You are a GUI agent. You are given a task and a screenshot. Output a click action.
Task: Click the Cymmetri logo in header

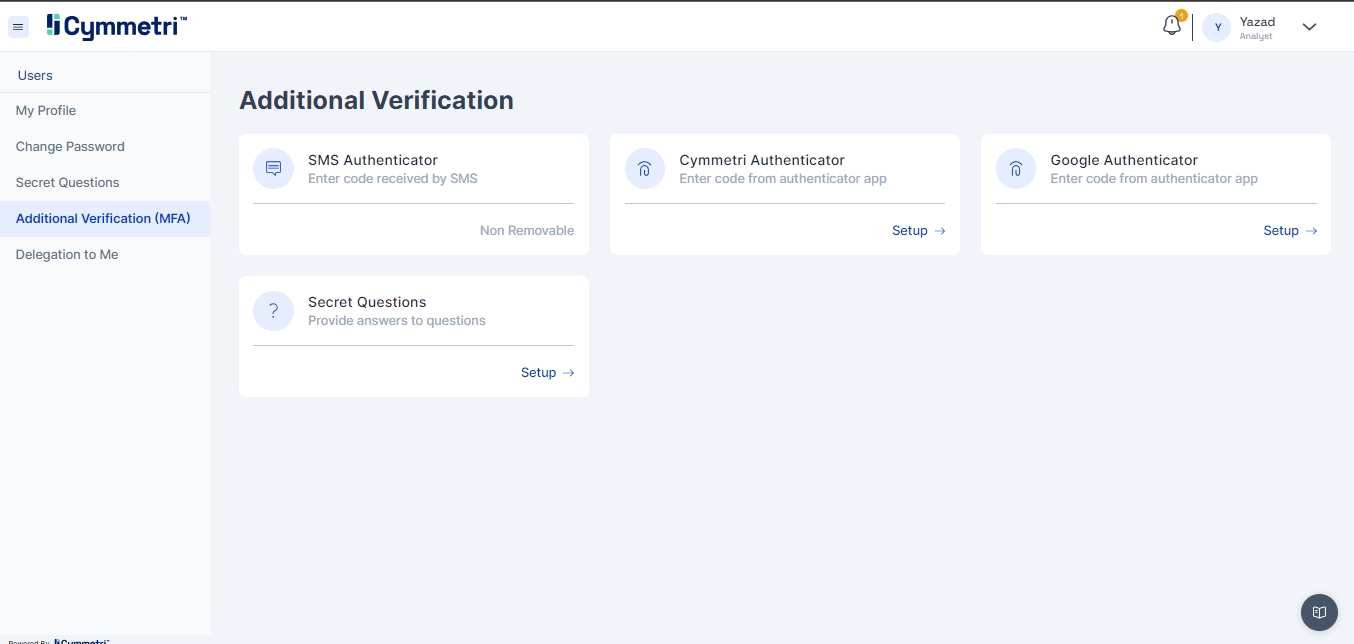pos(117,27)
